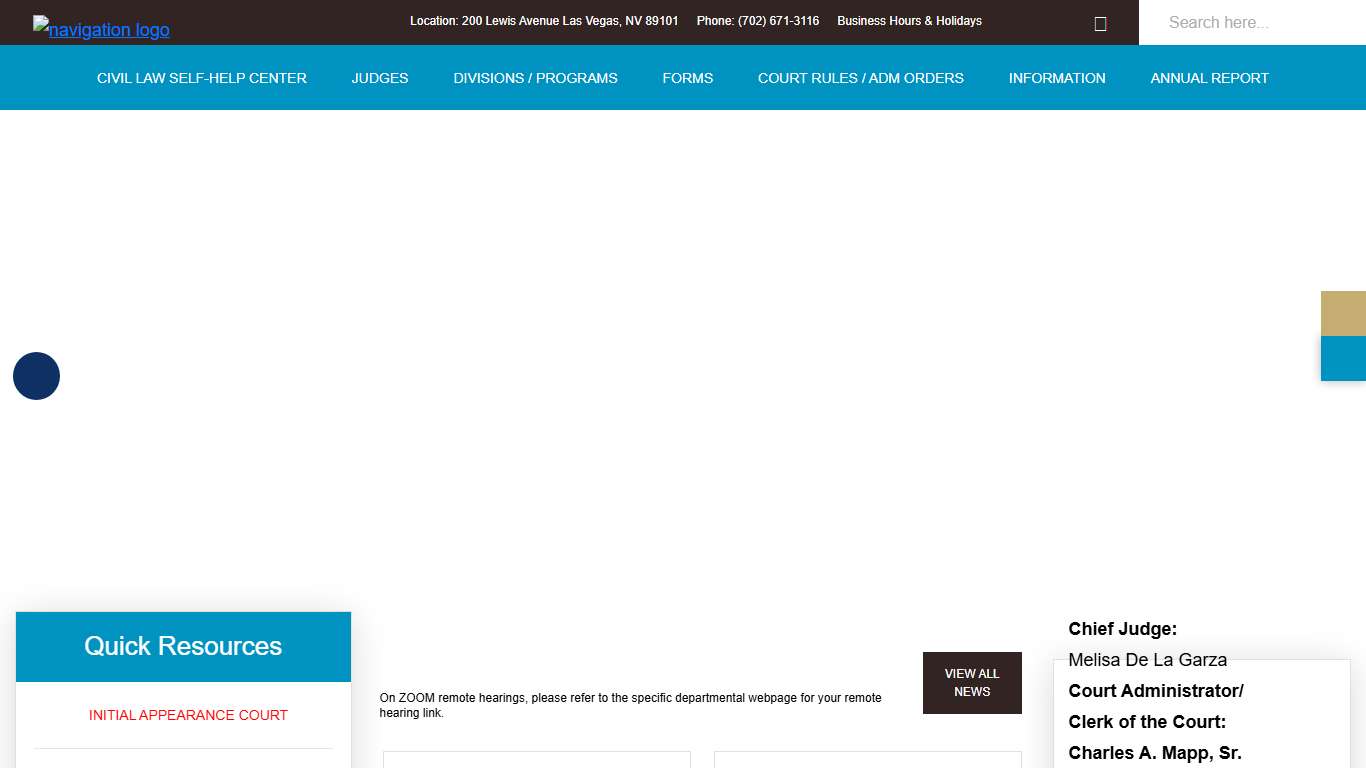Expand the Judges navigation menu

(380, 78)
